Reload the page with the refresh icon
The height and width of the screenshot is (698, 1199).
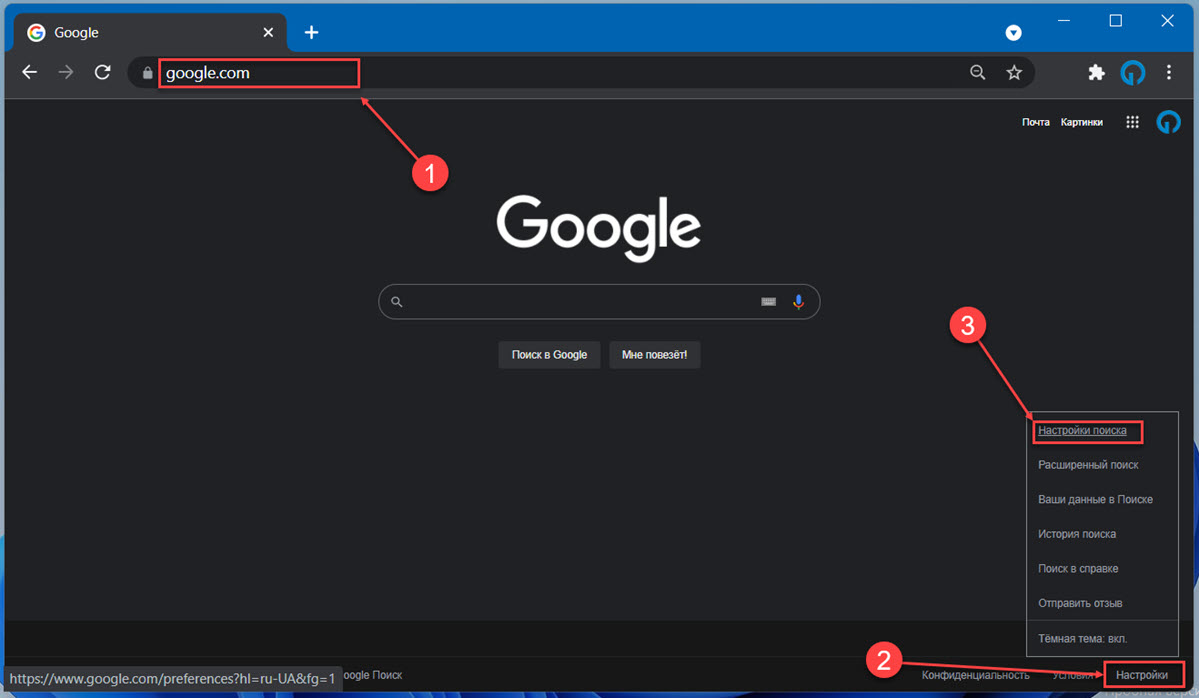(102, 73)
